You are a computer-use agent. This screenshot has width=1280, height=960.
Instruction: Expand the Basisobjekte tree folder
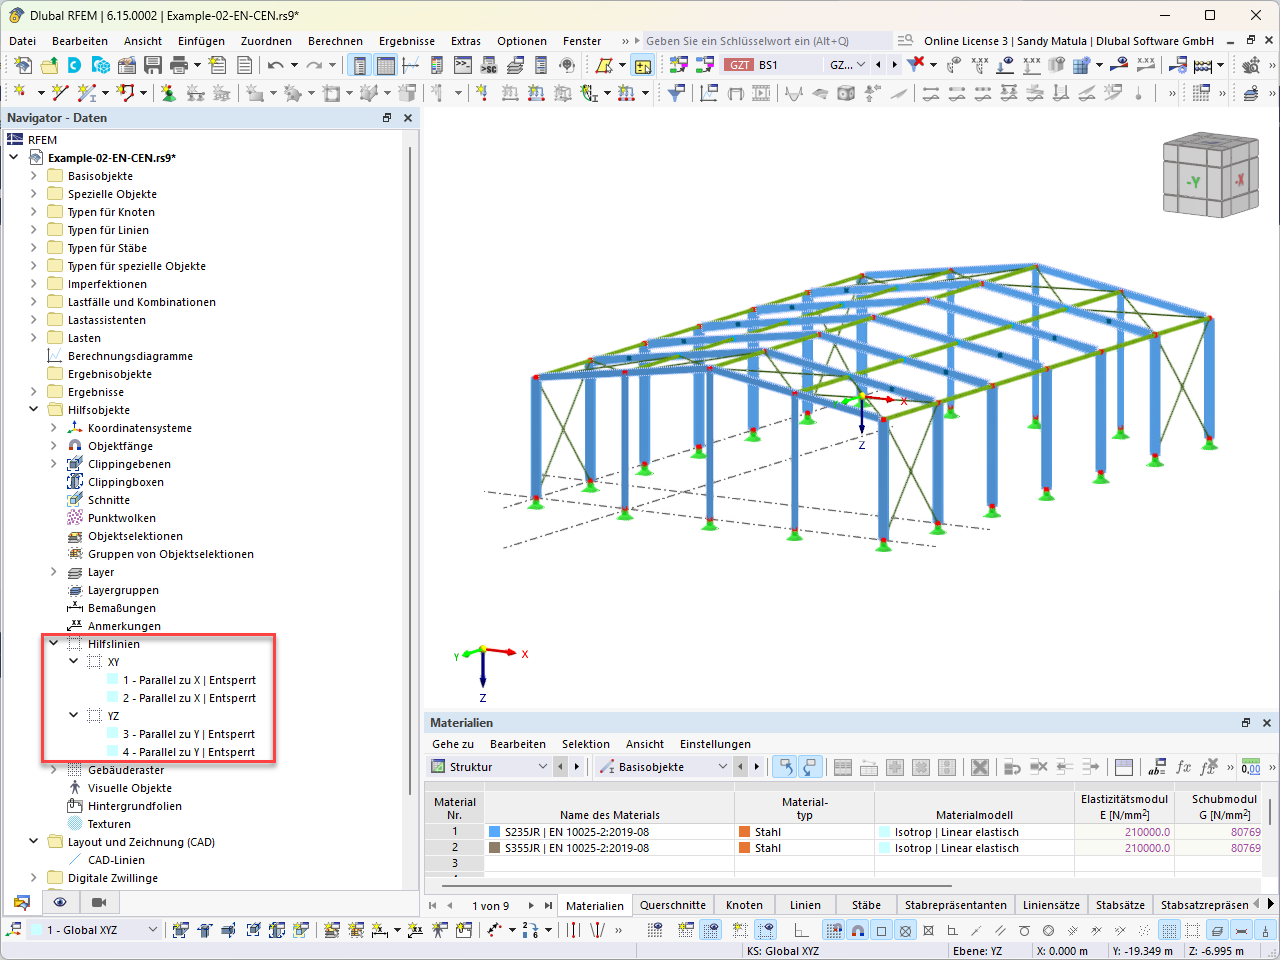(34, 176)
